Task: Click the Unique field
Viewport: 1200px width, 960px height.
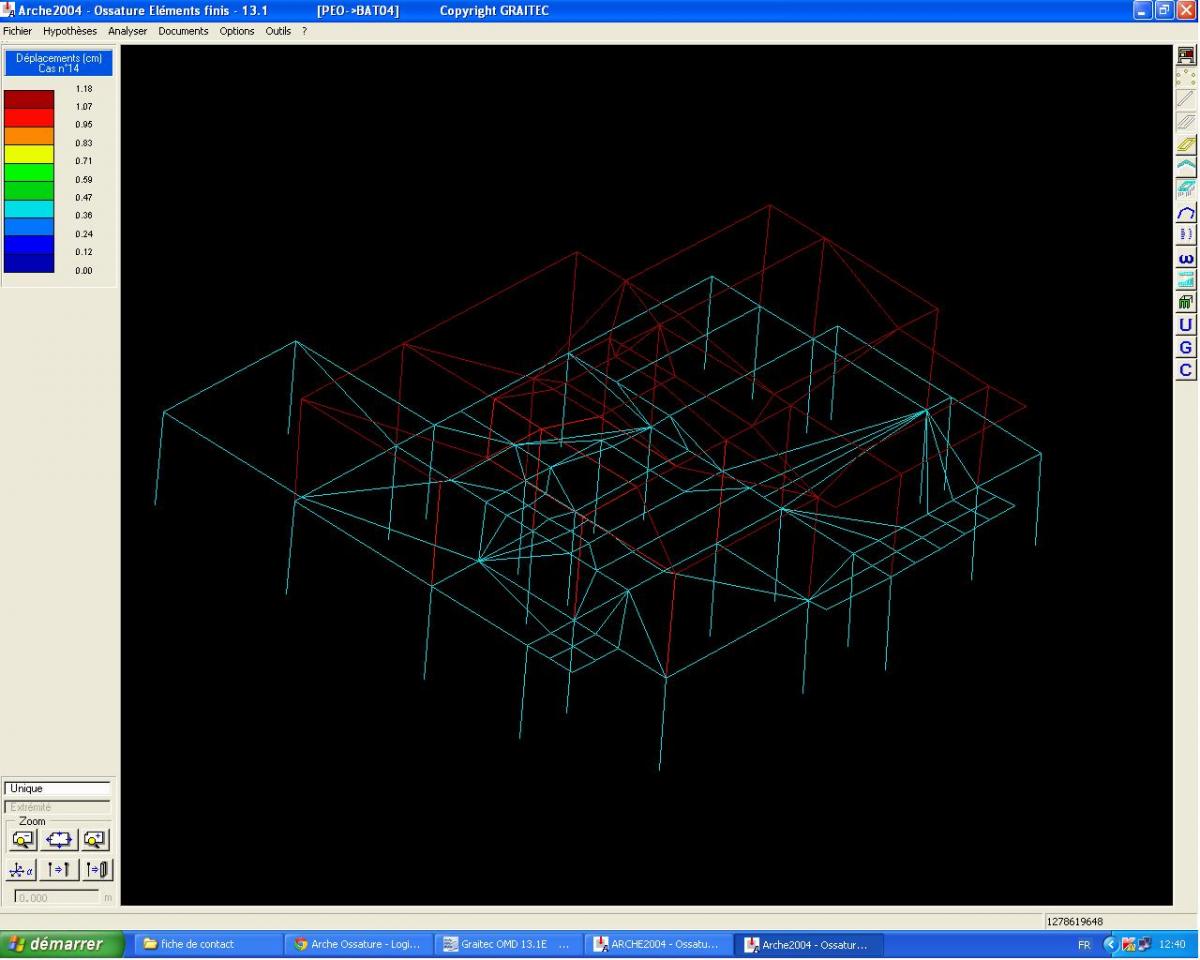Action: click(58, 789)
